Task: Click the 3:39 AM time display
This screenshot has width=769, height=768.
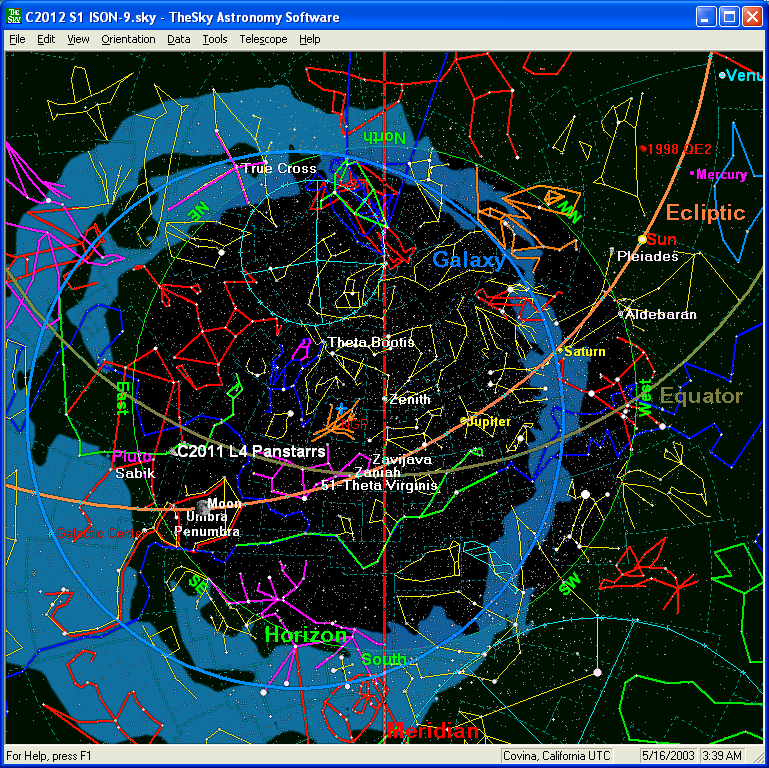Action: coord(723,756)
